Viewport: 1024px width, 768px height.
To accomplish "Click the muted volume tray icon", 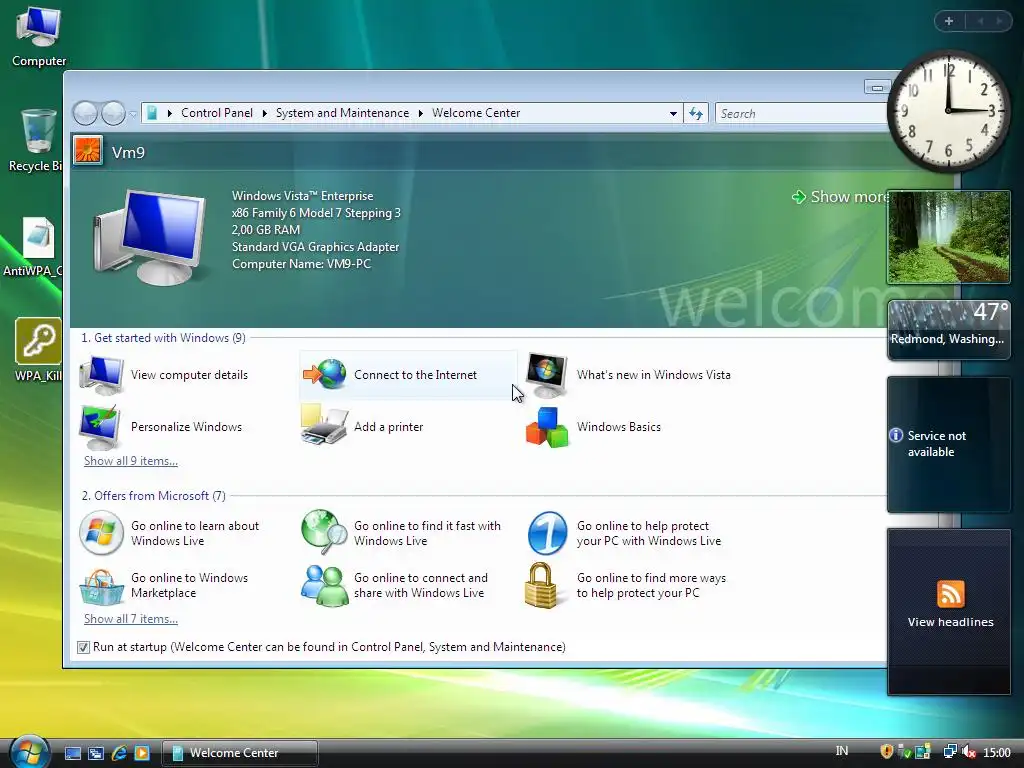I will pyautogui.click(x=968, y=752).
